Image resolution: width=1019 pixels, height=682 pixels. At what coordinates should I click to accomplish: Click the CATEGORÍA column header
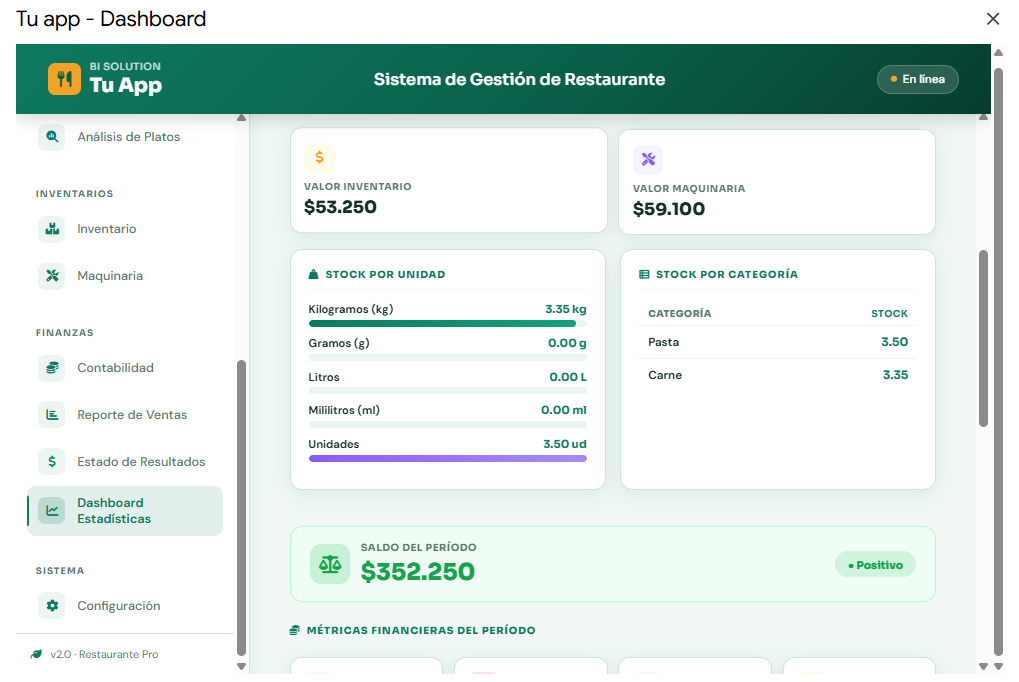point(679,313)
